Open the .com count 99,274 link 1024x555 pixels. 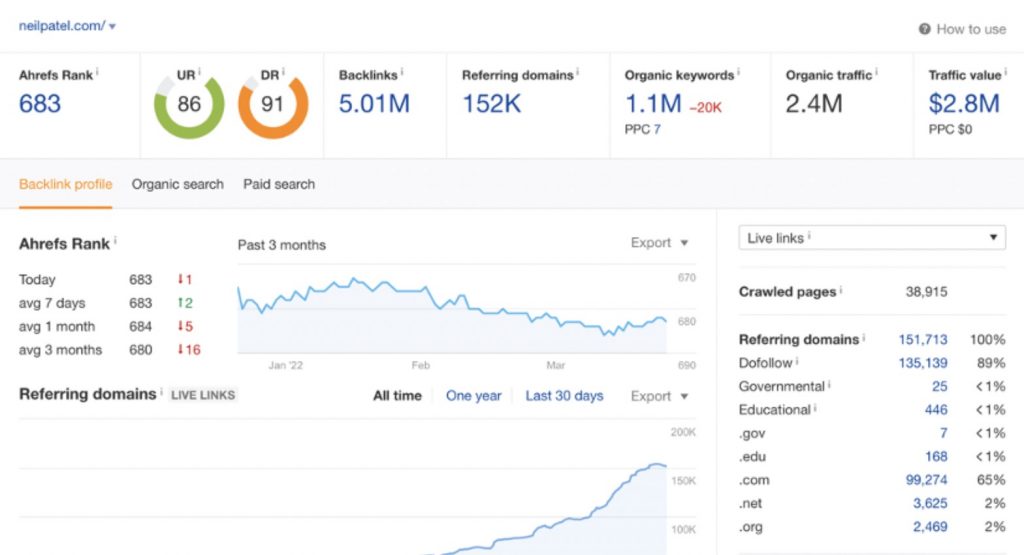927,480
